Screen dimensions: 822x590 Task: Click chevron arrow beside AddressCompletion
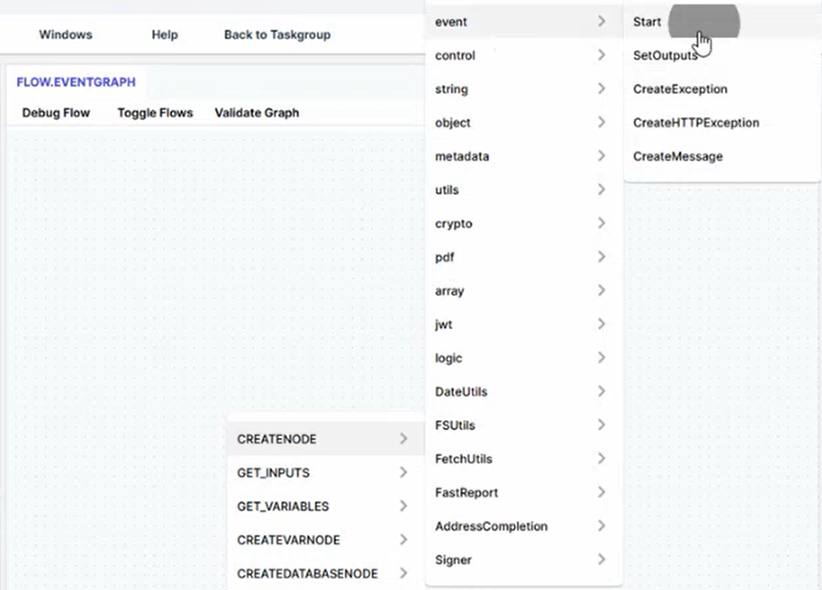click(601, 525)
